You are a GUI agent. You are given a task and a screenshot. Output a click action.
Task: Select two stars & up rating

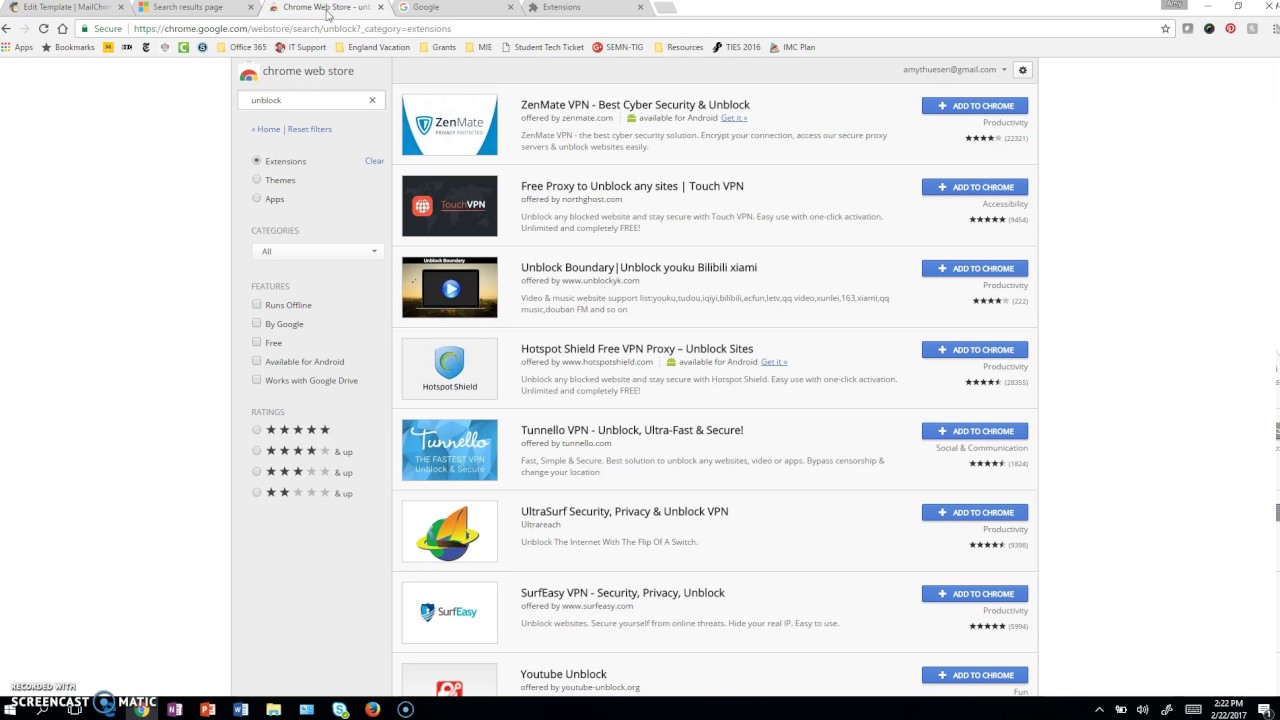coord(257,493)
